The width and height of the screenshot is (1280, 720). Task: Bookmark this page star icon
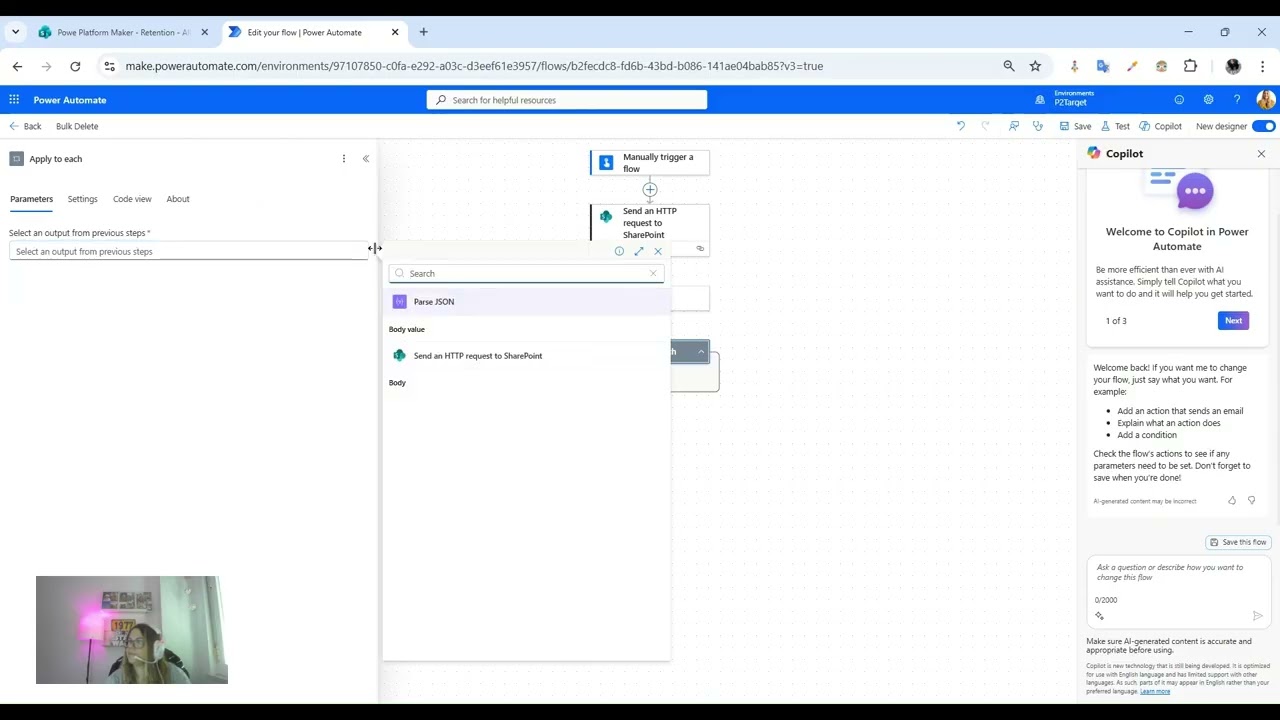point(1035,66)
